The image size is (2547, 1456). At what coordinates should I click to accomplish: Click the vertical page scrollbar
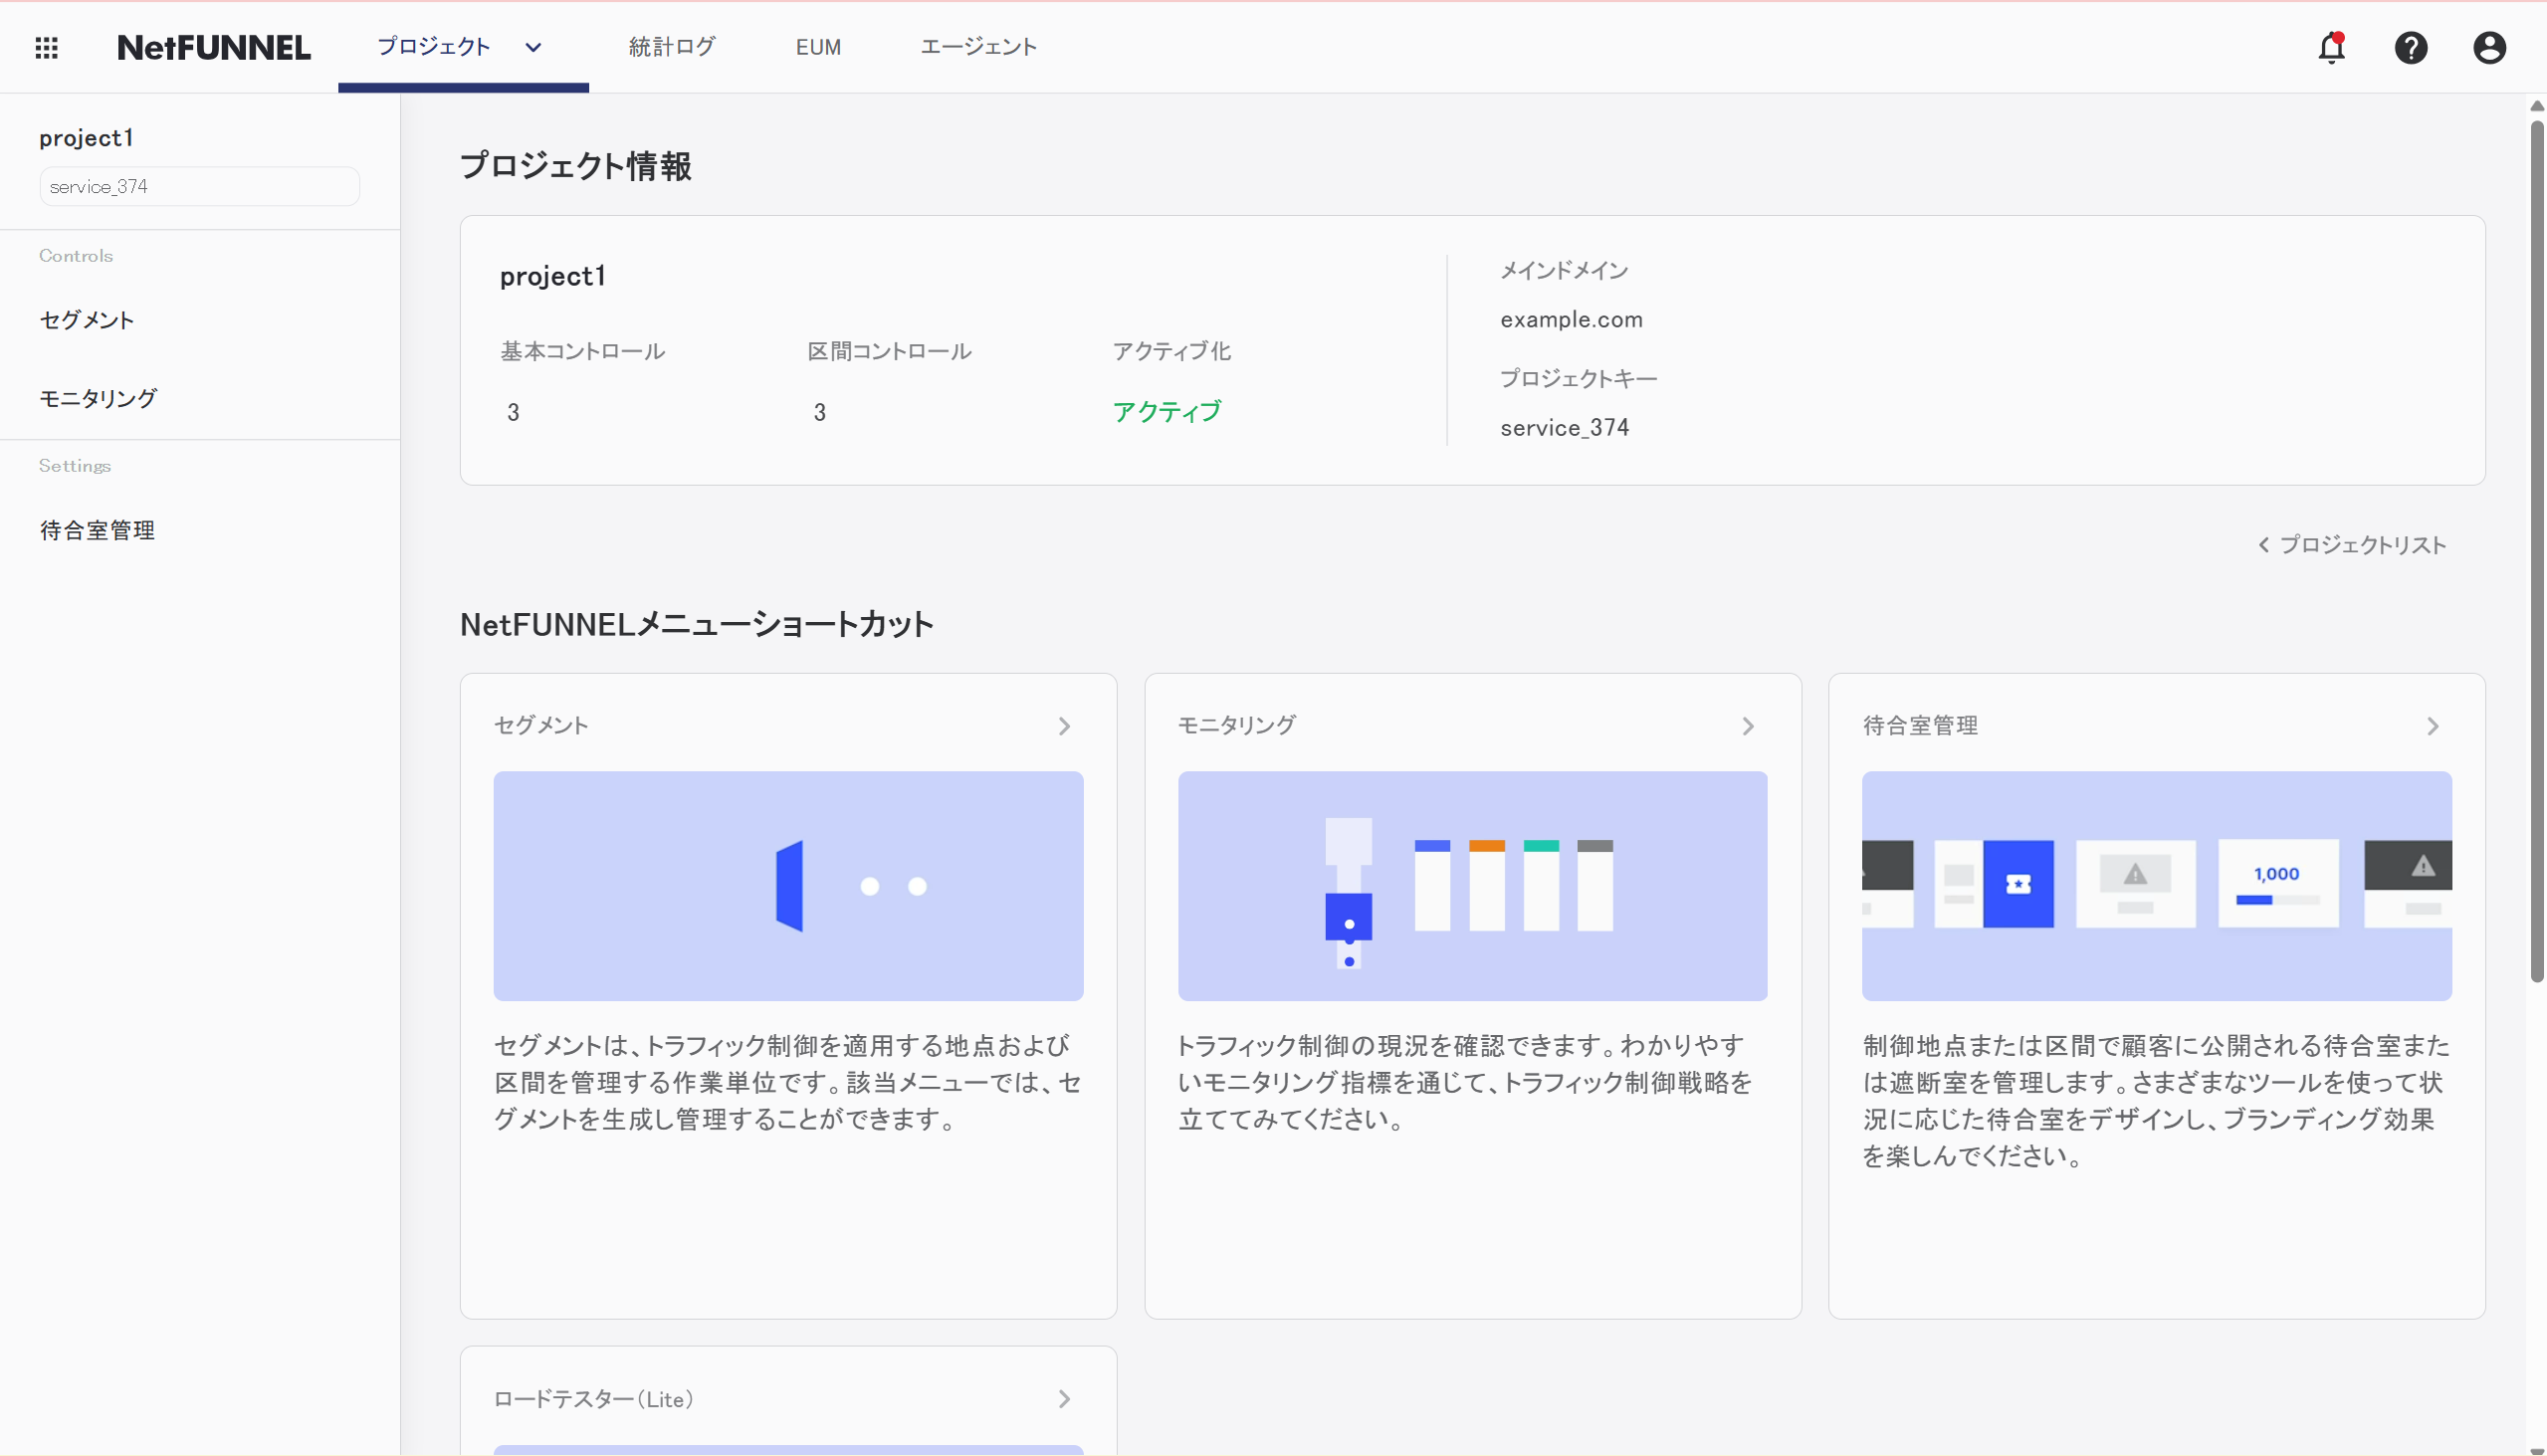pos(2536,550)
